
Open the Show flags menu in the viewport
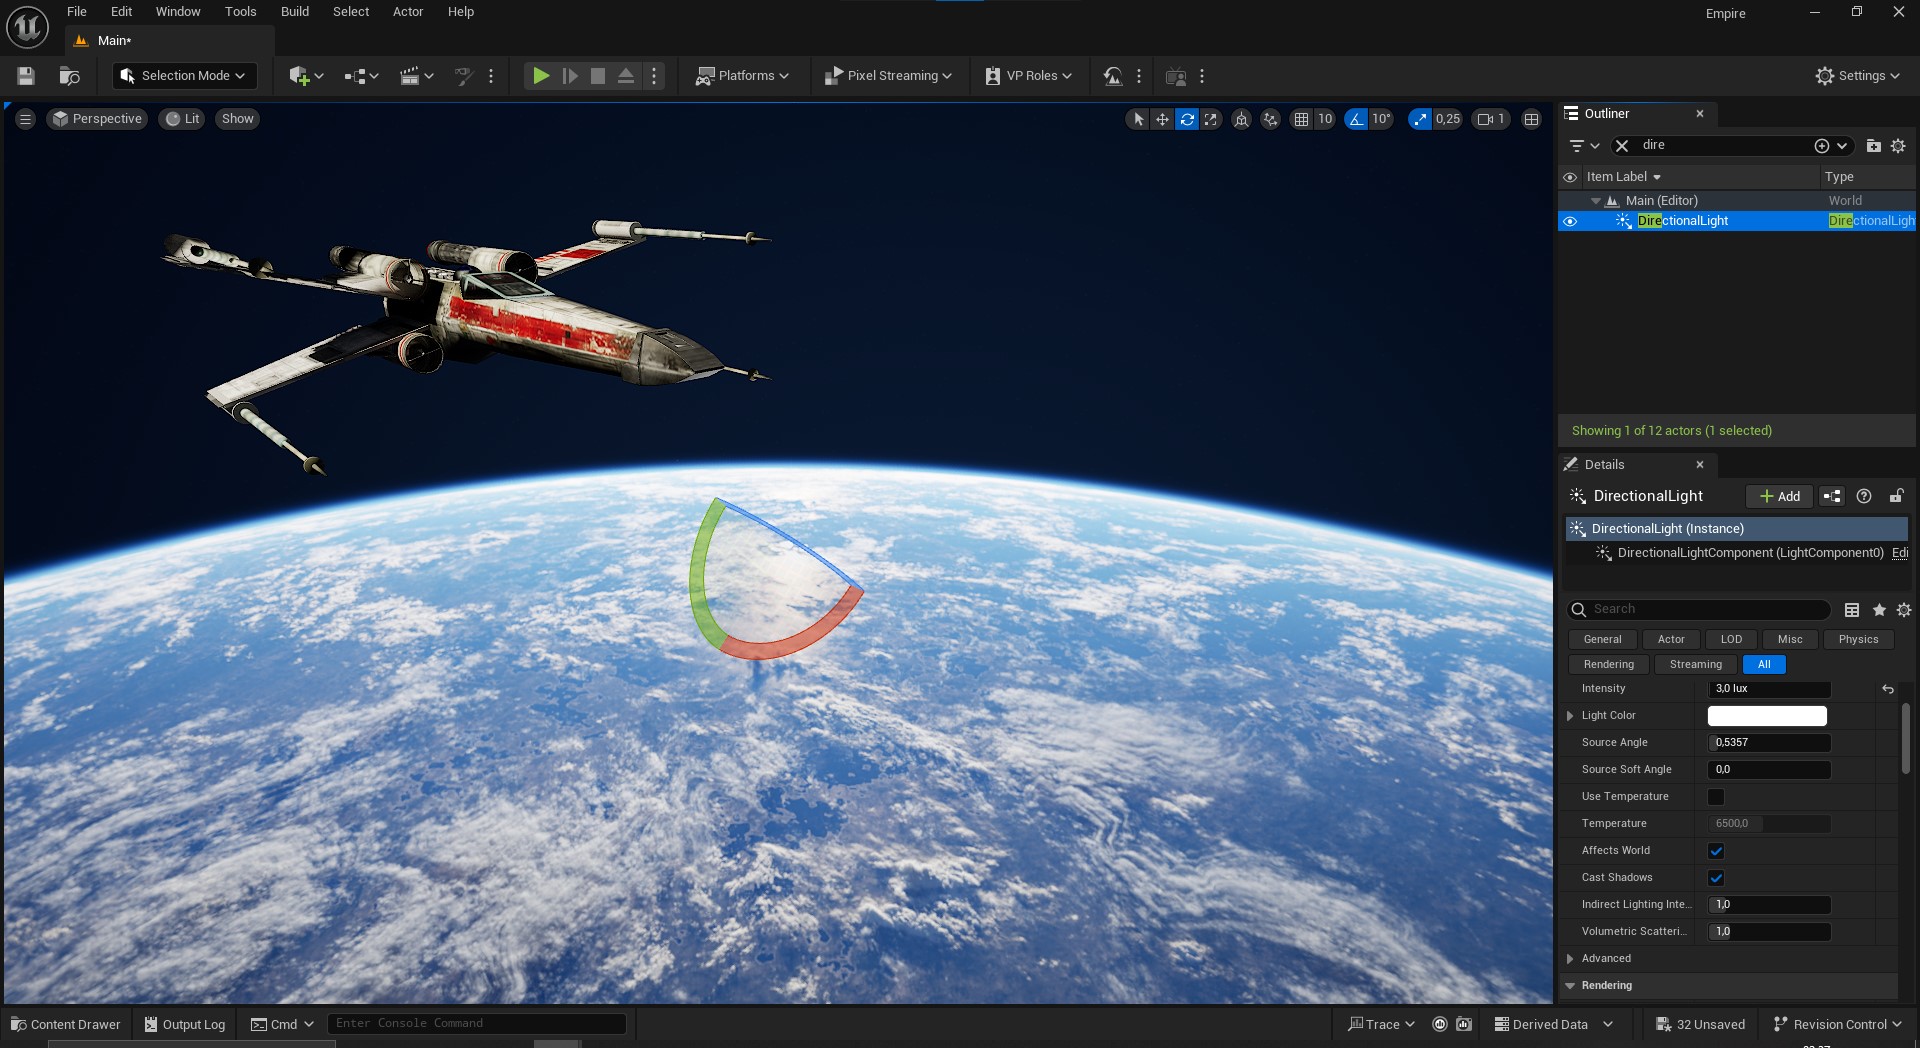(238, 119)
